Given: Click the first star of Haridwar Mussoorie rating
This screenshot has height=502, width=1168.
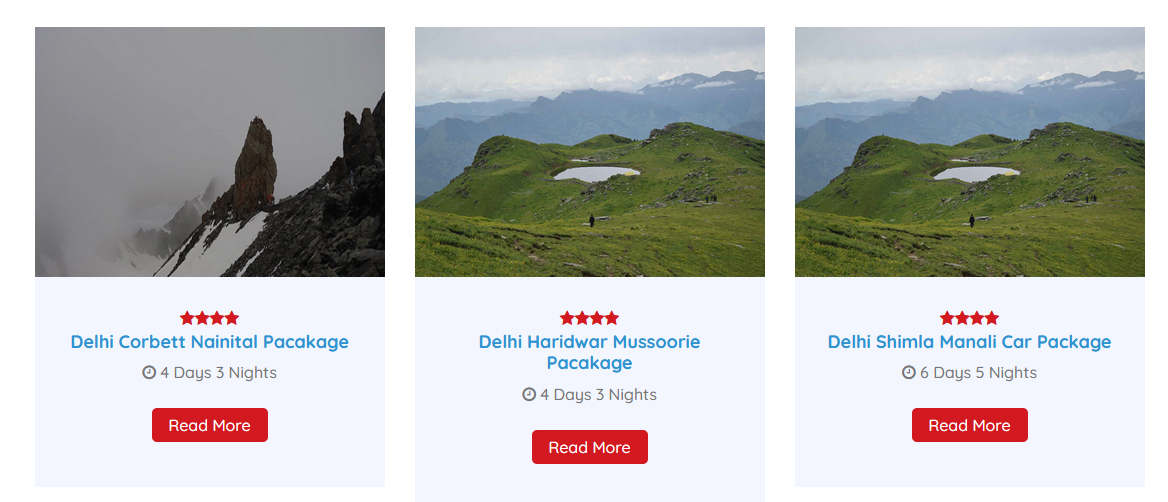Looking at the screenshot, I should pos(567,318).
